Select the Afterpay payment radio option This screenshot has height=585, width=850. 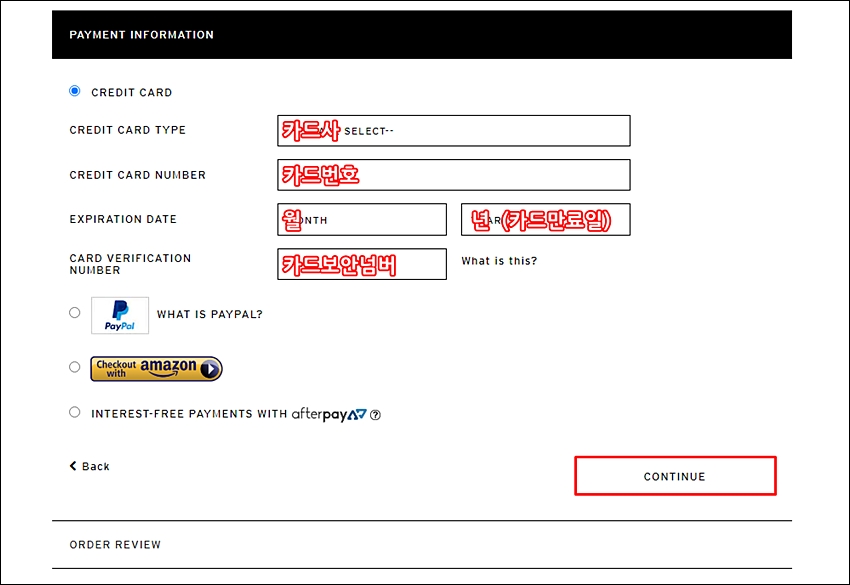tap(75, 413)
